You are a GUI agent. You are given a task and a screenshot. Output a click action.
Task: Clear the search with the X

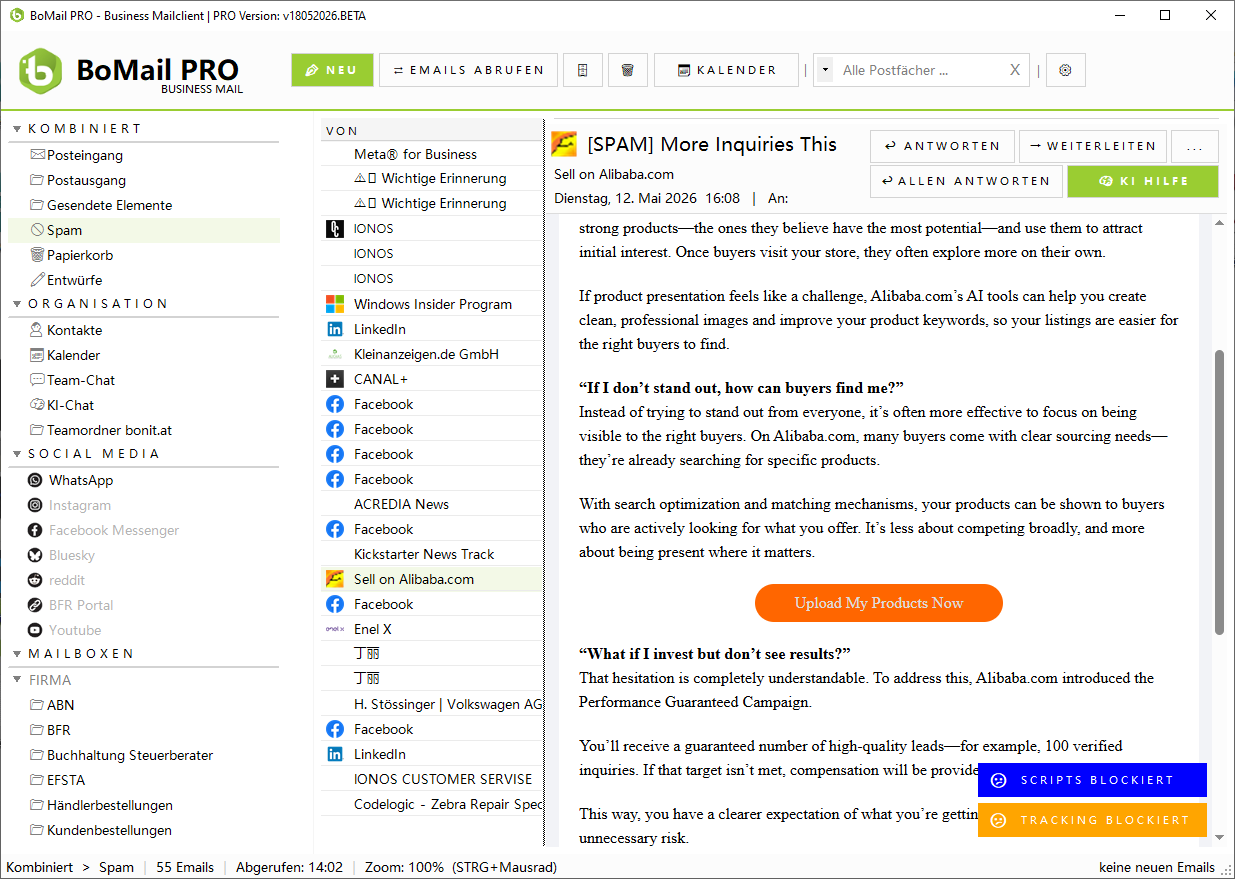point(1015,70)
